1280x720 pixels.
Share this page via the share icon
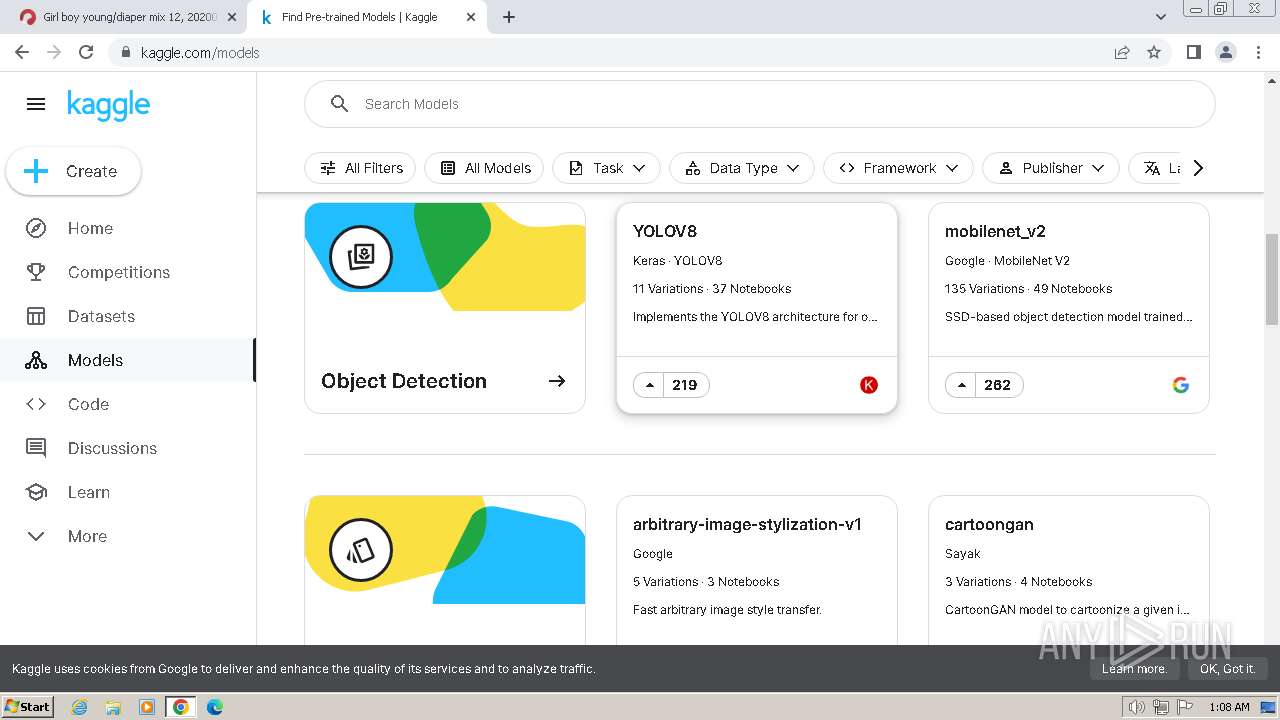(1122, 52)
